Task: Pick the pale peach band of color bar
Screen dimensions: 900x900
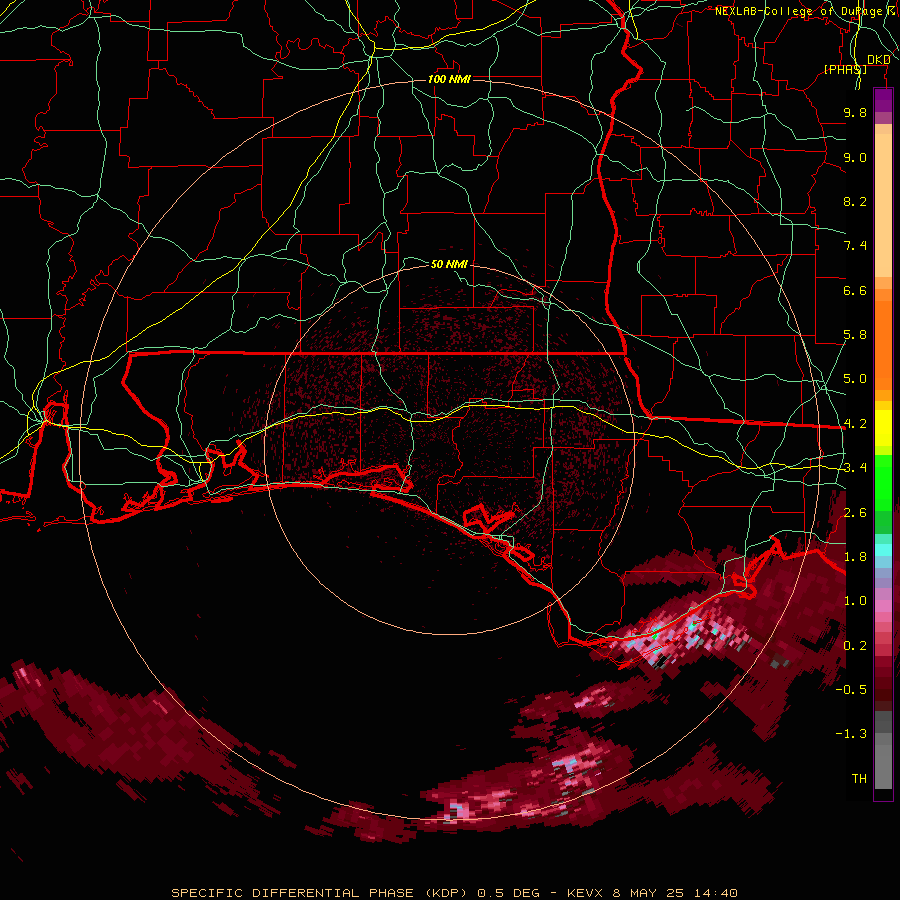Action: point(883,205)
